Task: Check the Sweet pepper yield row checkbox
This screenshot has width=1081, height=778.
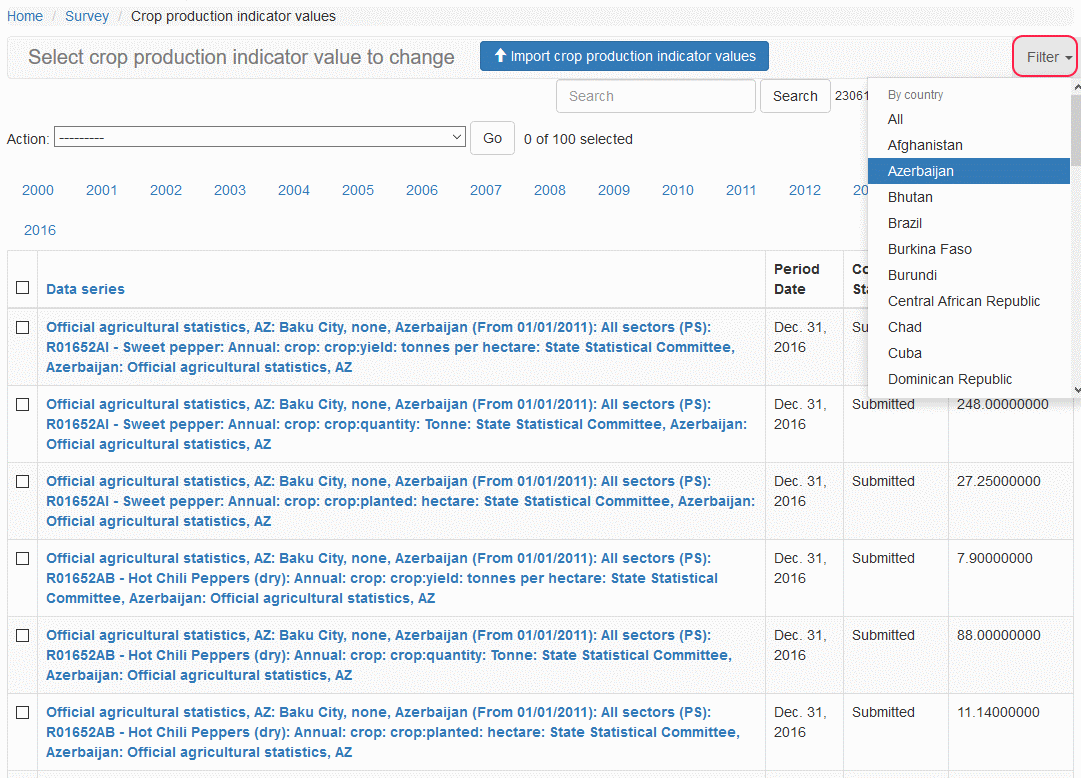Action: (x=23, y=327)
